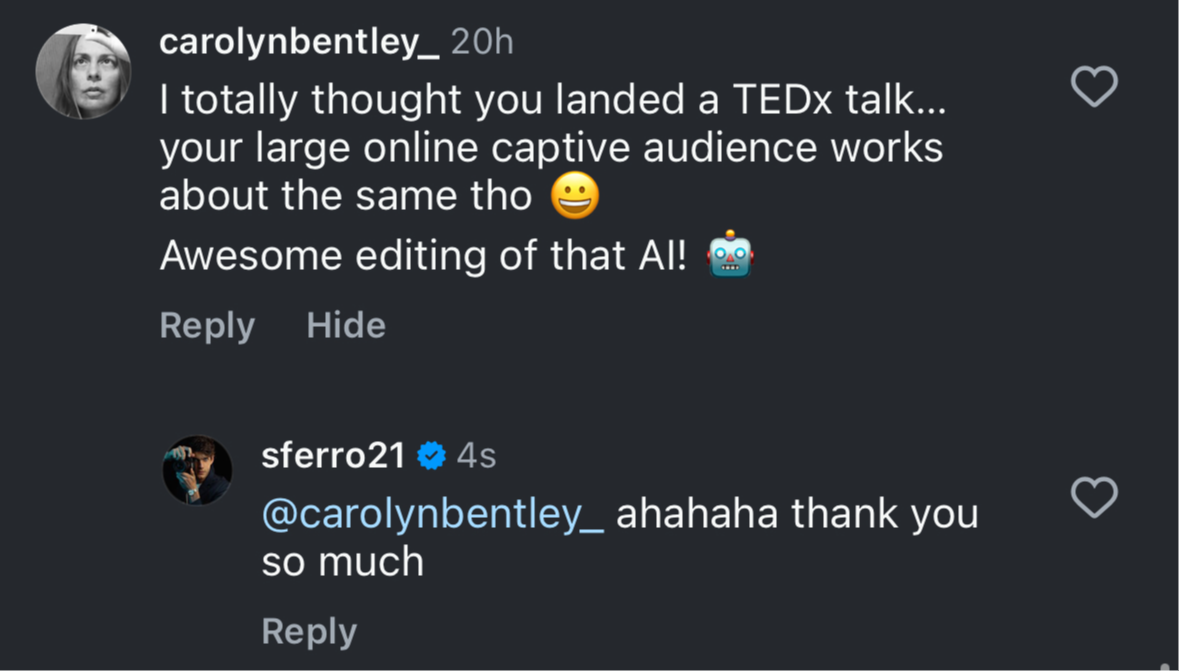The height and width of the screenshot is (671, 1179).
Task: Click the blue verified badge beside sferro21
Action: click(432, 456)
